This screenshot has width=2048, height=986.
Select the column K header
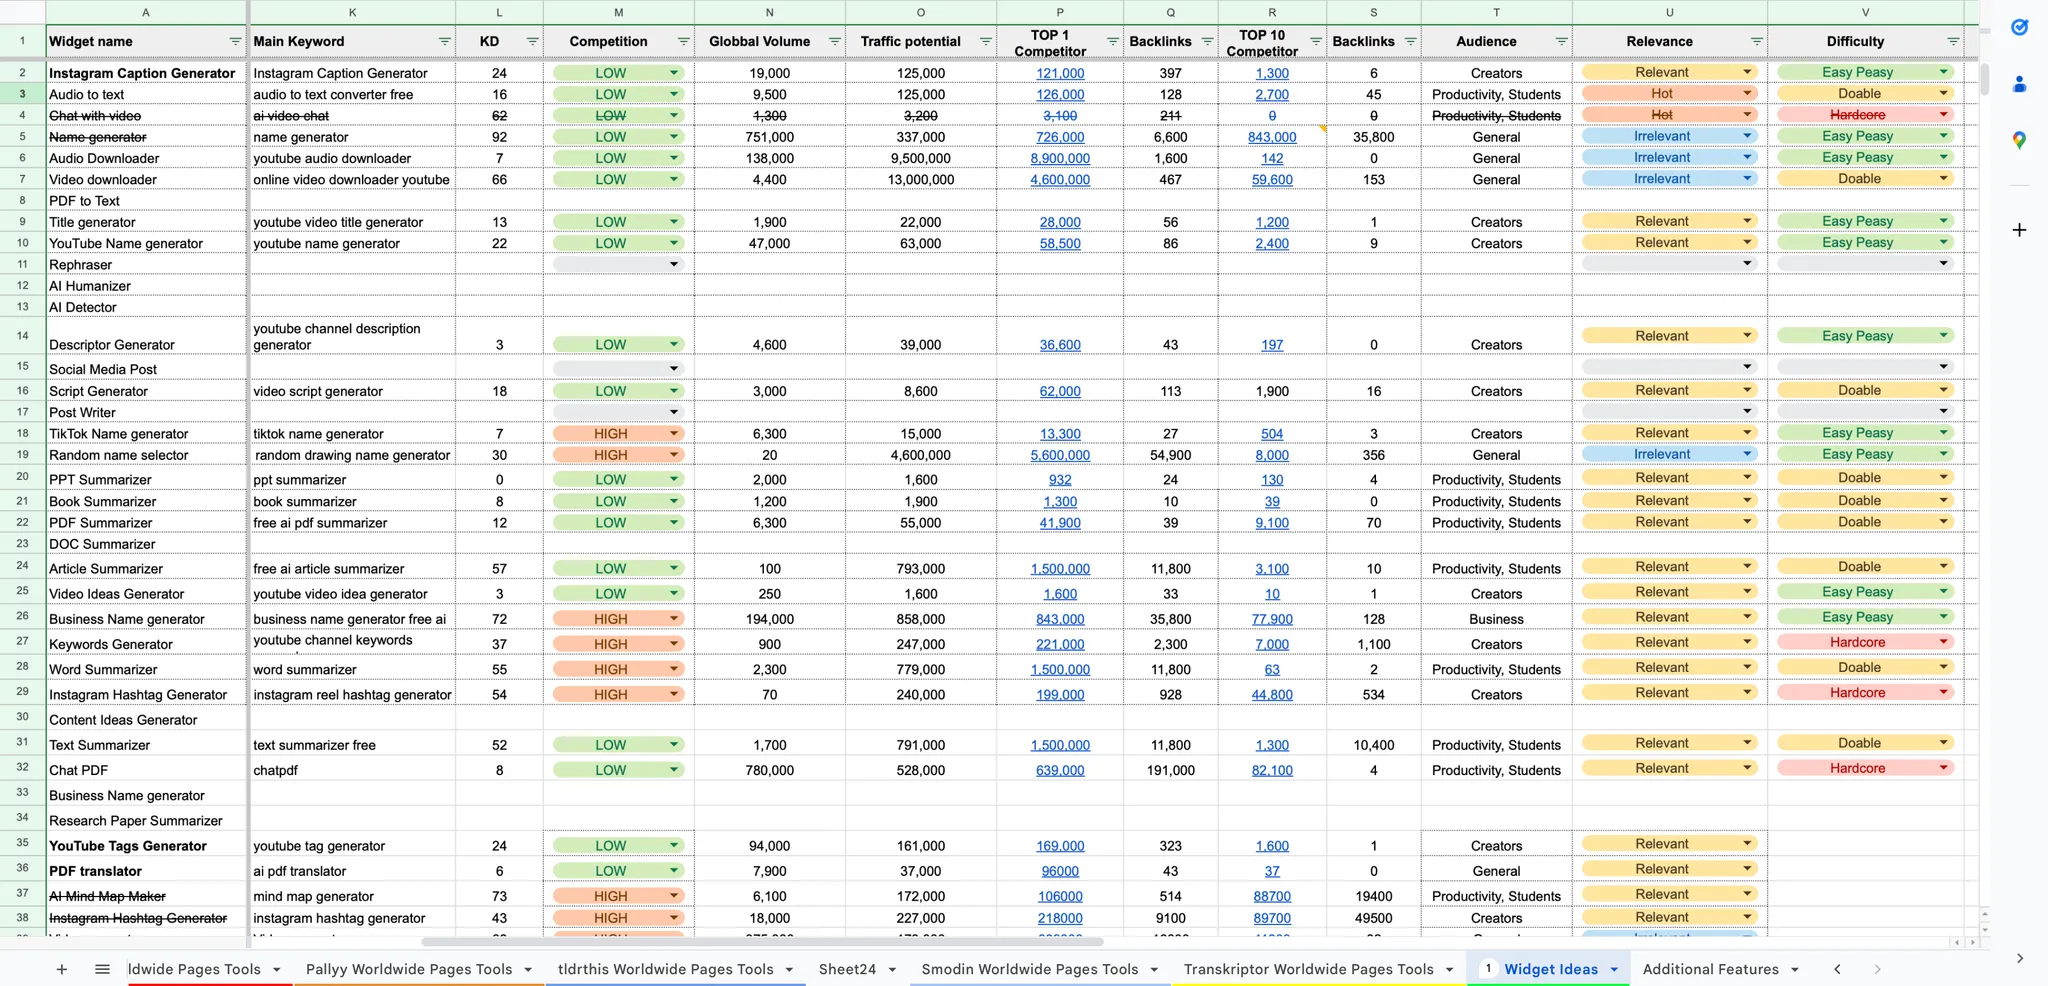[x=352, y=12]
